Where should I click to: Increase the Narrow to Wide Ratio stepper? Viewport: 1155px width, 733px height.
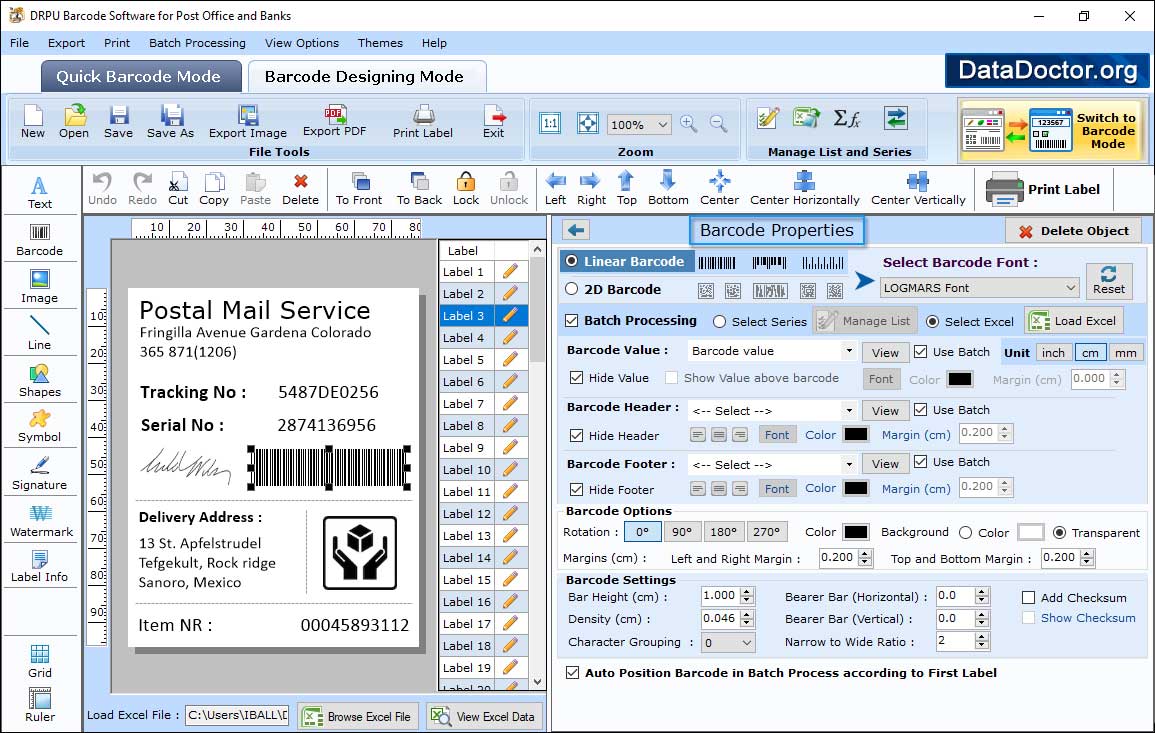tap(982, 637)
